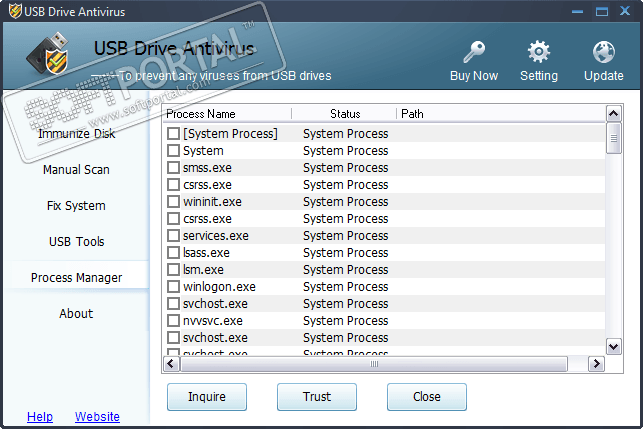
Task: Enable the lsass.exe checkbox
Action: [x=173, y=253]
